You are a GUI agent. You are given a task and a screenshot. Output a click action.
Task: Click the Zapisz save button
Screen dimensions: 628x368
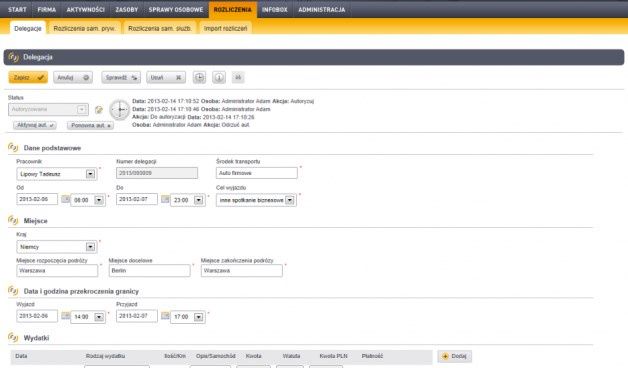click(28, 77)
